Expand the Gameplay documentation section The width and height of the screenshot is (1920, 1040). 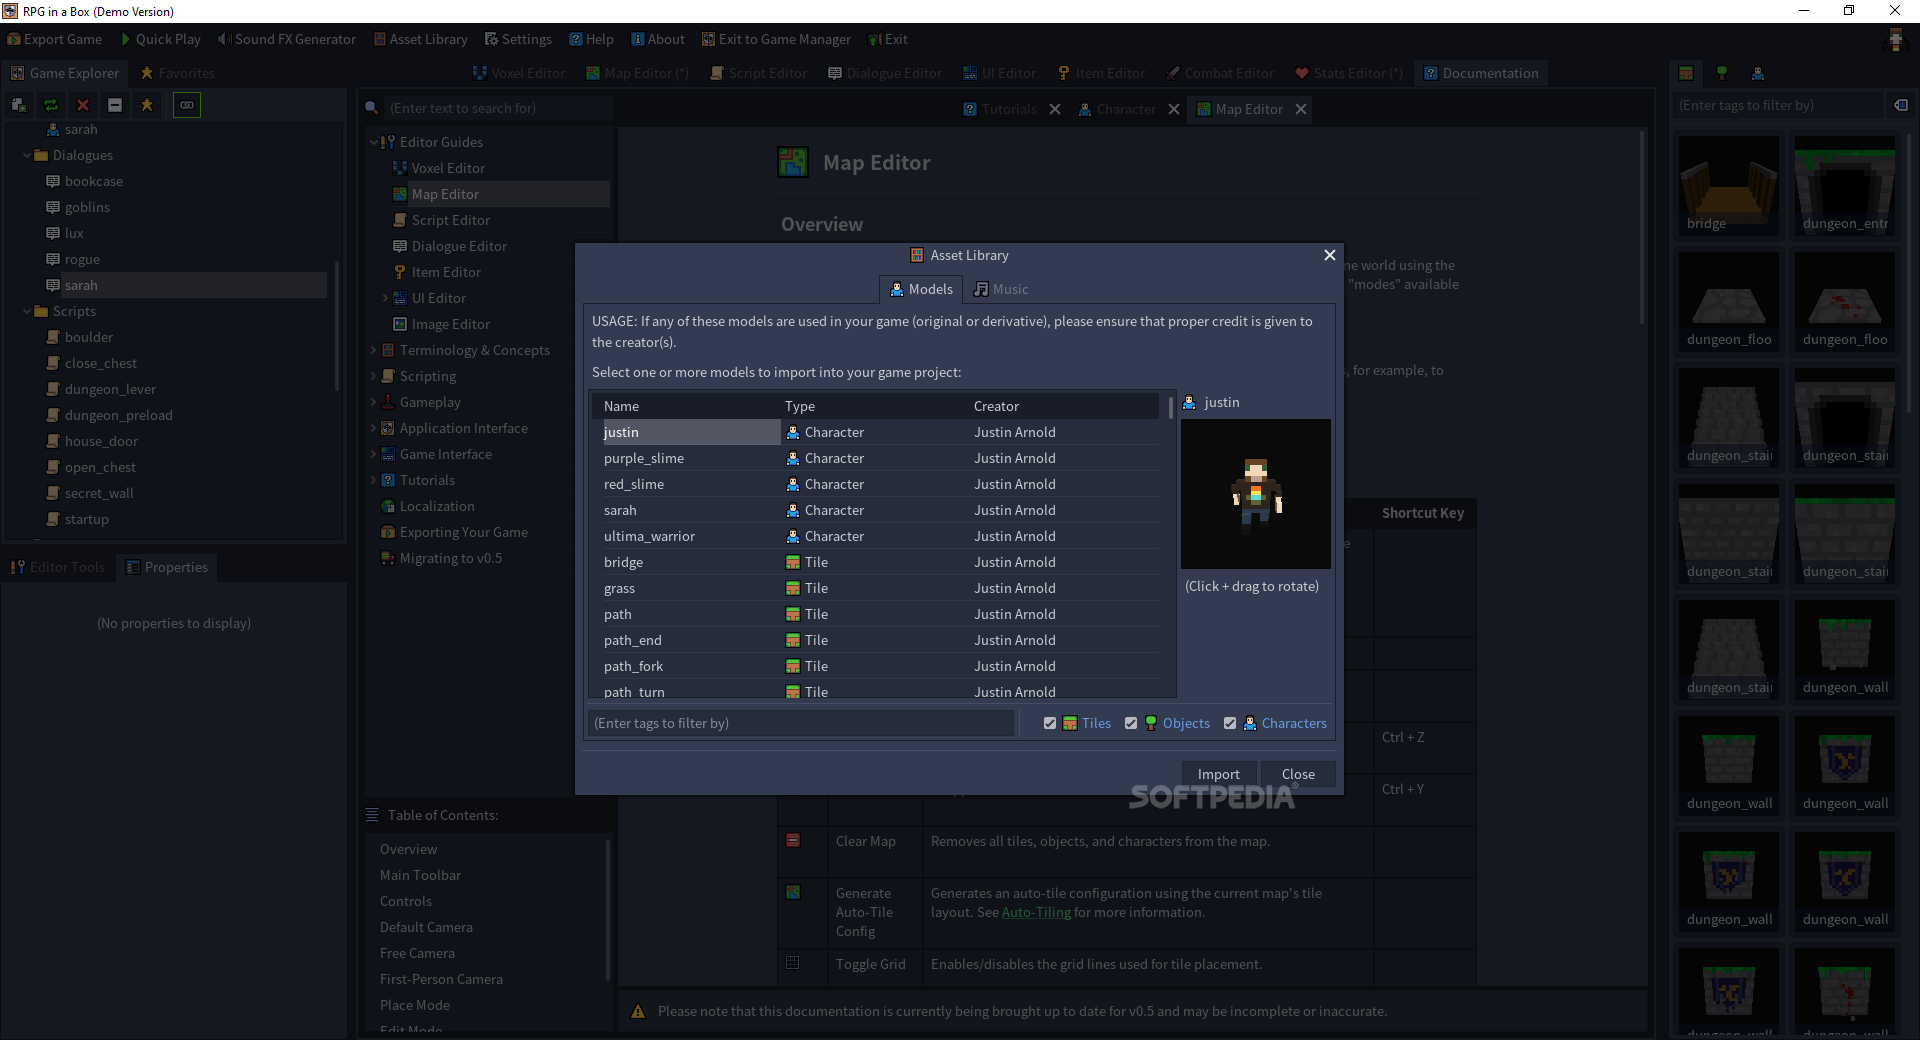374,402
